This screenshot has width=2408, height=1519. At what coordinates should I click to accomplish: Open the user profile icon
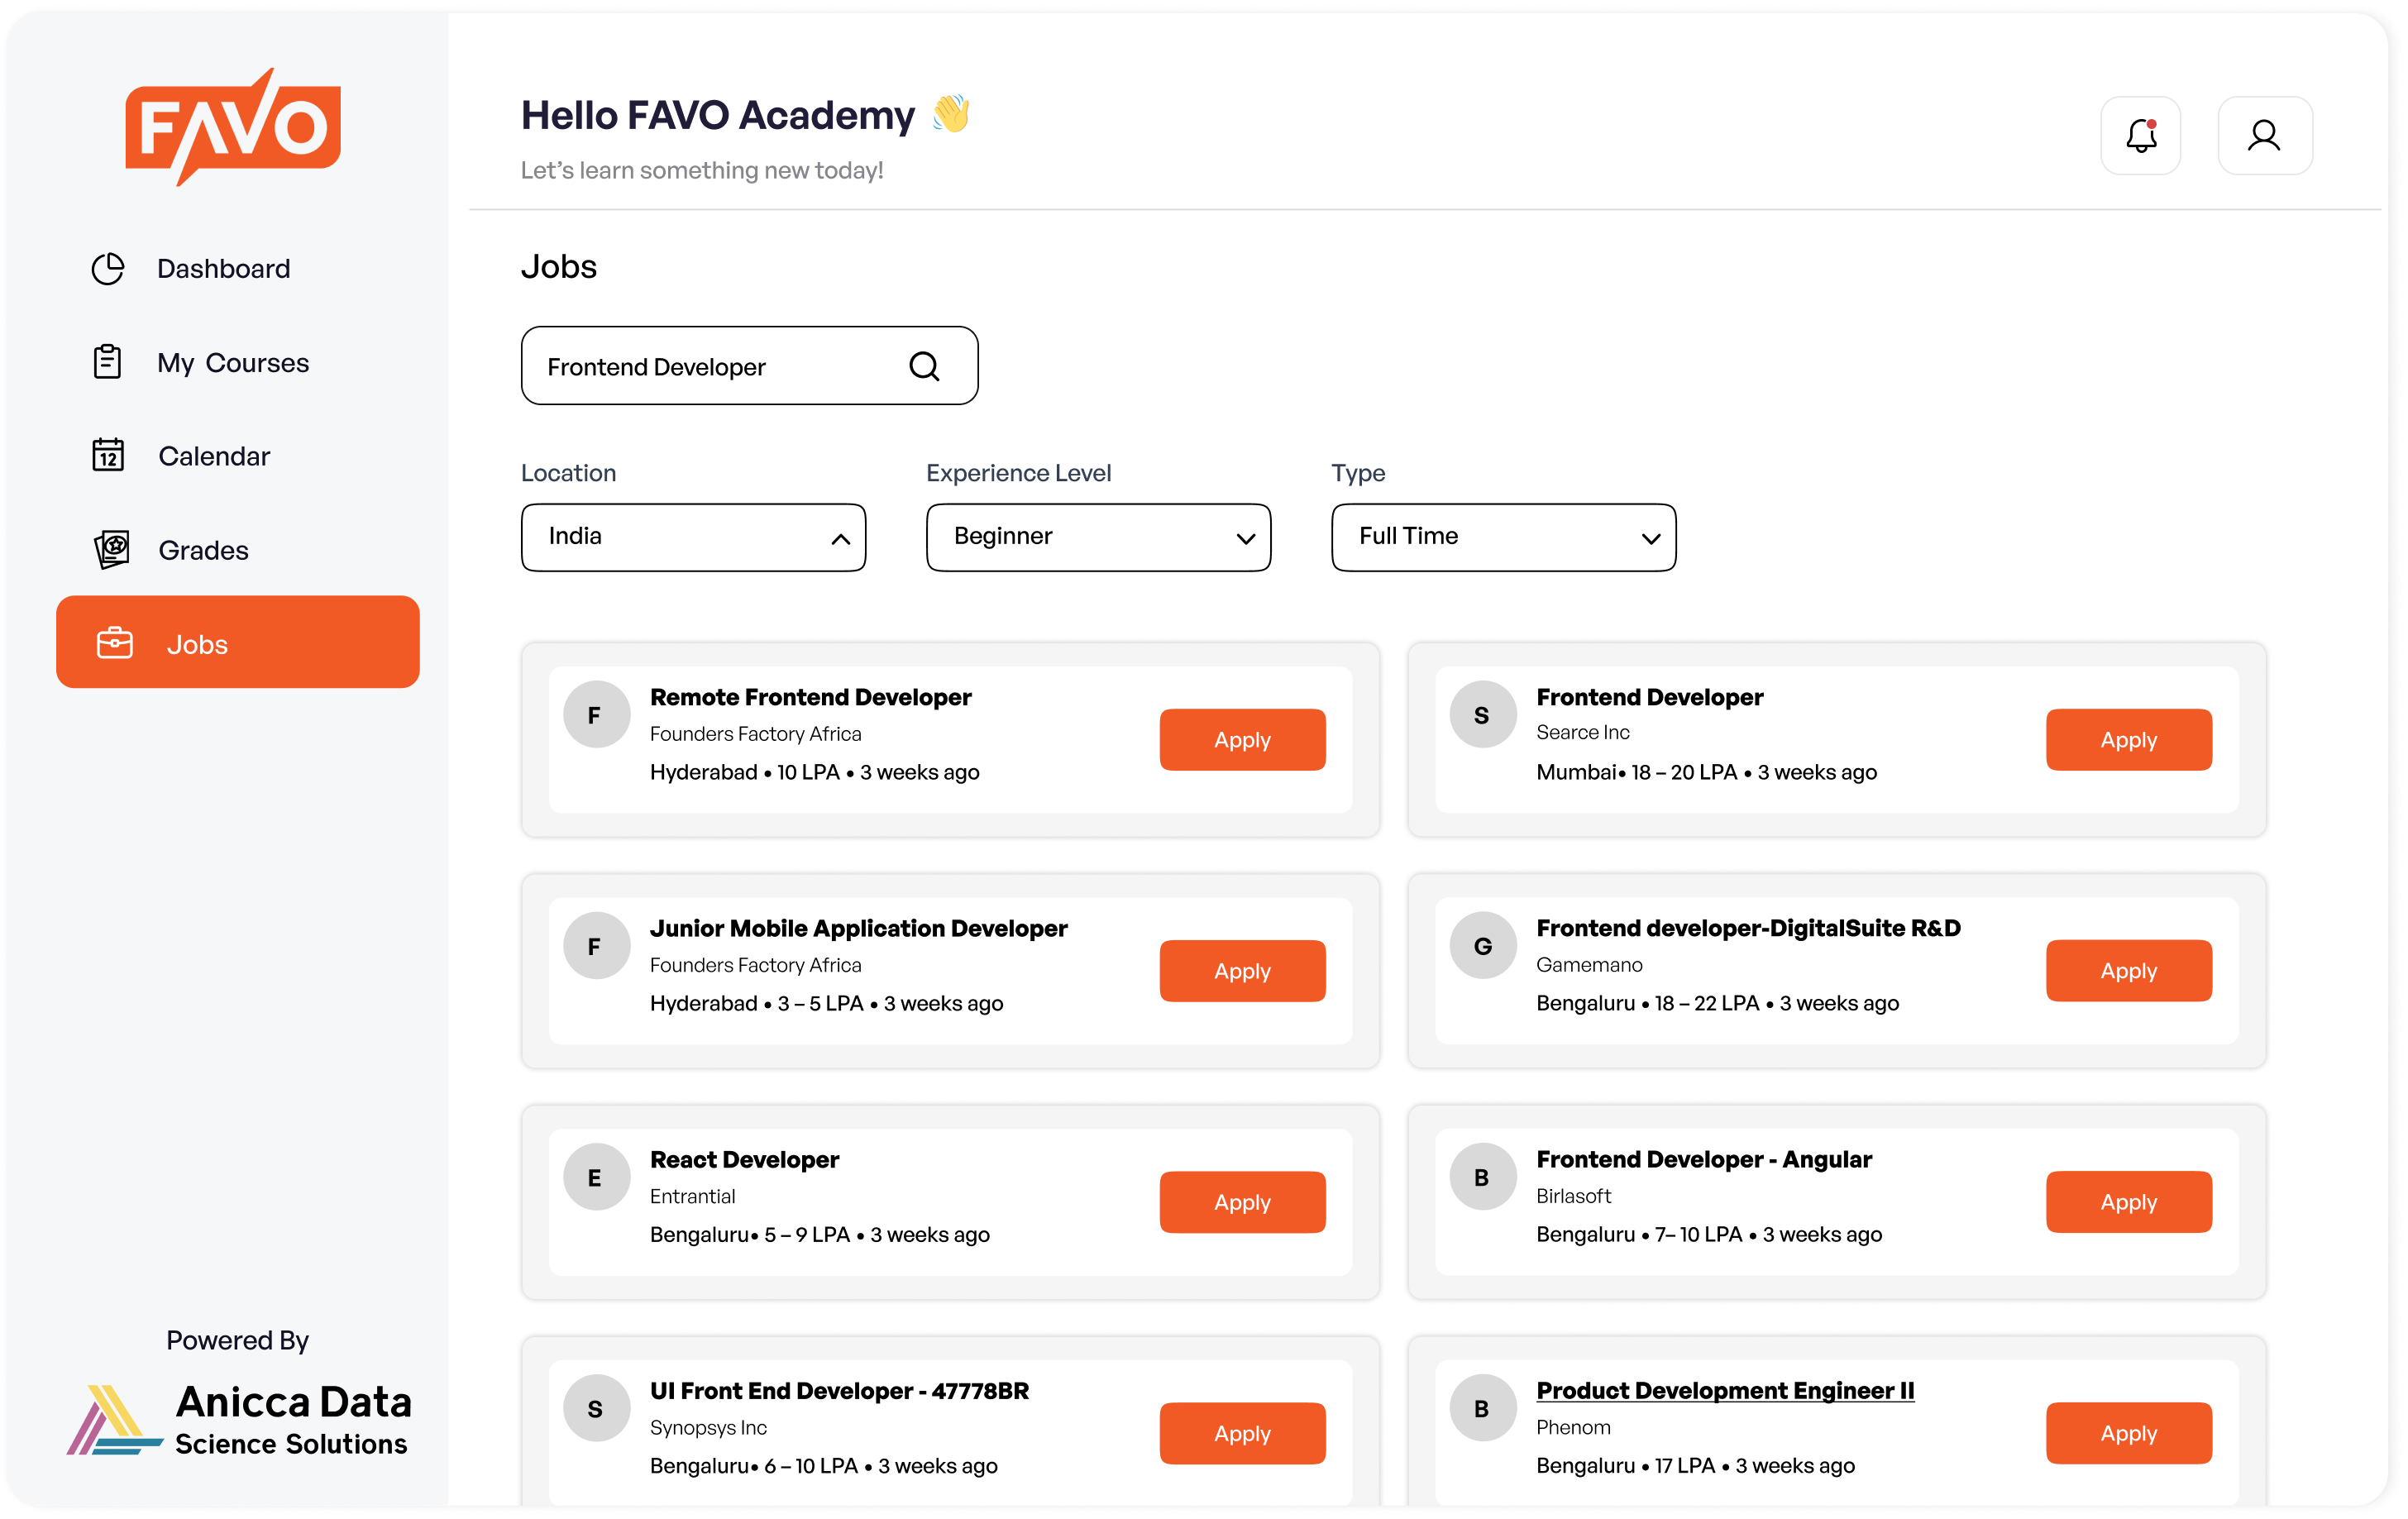click(x=2264, y=136)
